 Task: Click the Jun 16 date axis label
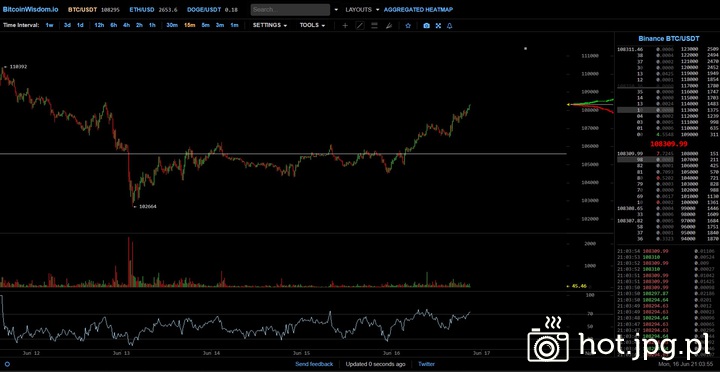pyautogui.click(x=391, y=353)
